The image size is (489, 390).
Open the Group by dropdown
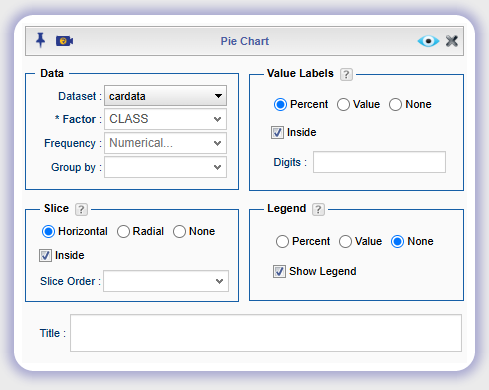(165, 167)
